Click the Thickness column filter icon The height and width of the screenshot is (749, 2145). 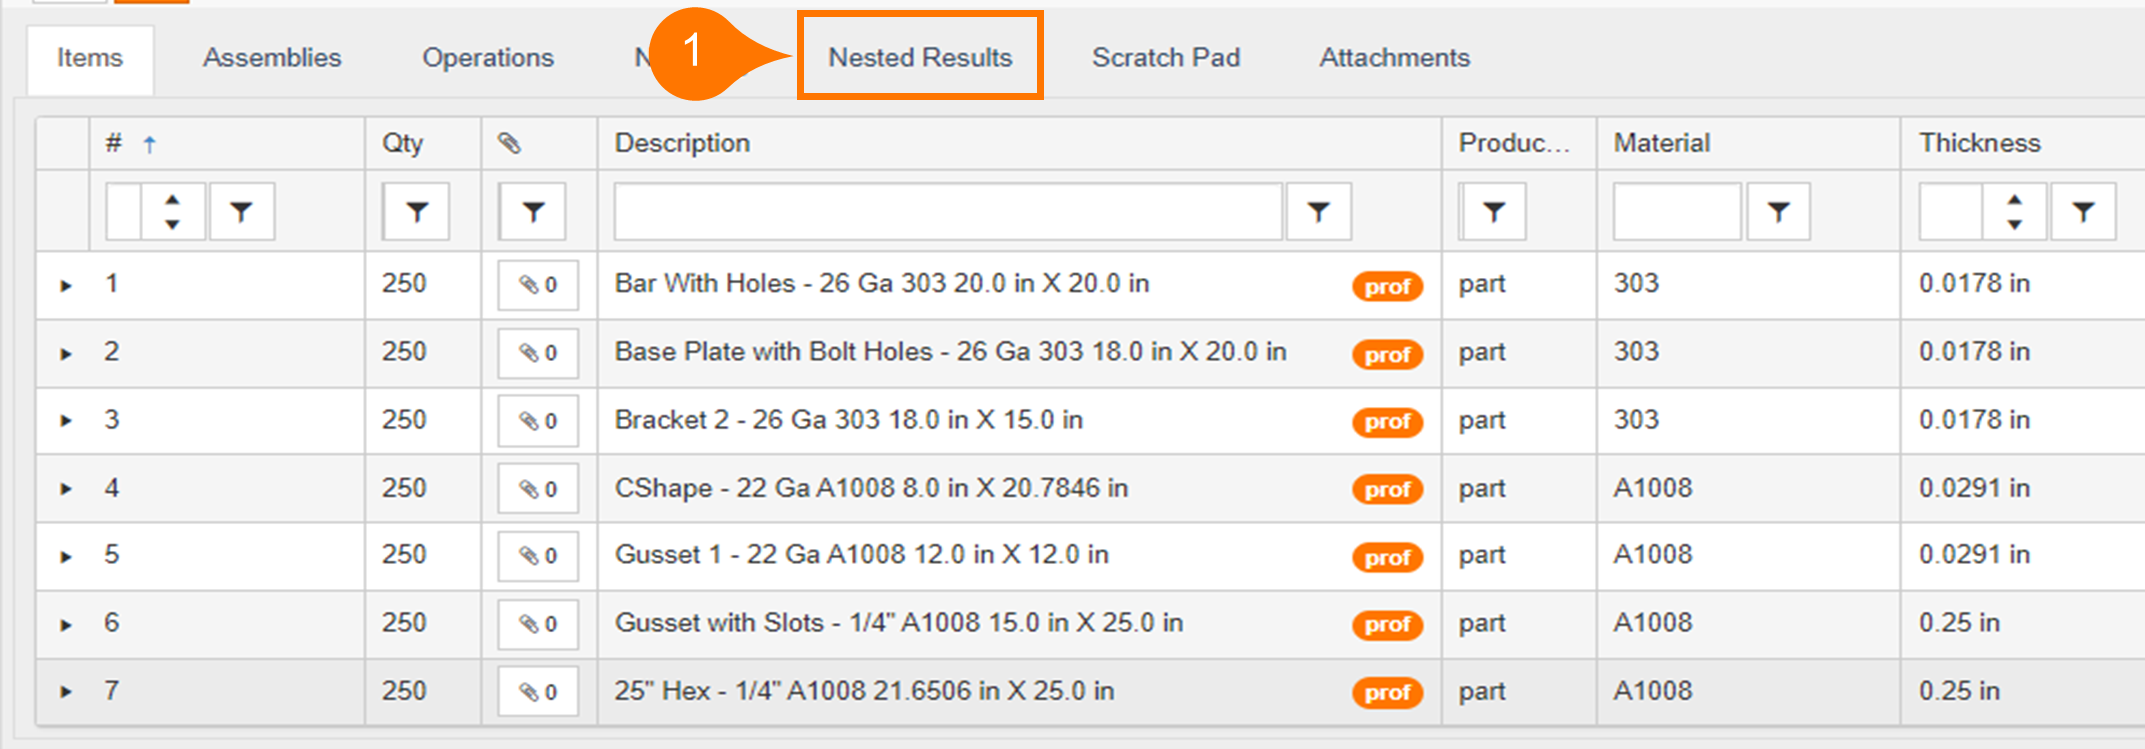(2082, 212)
